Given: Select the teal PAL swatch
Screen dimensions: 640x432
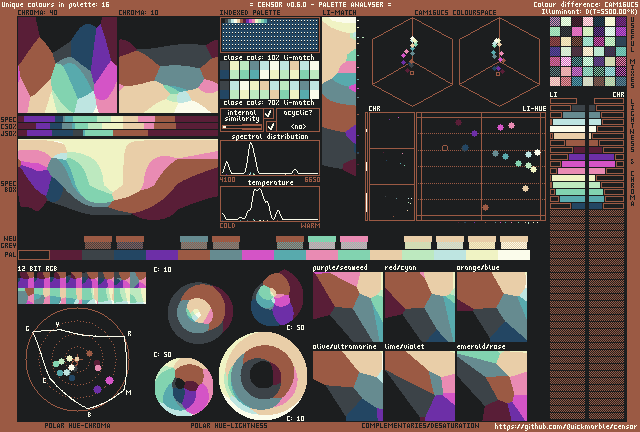Looking at the screenshot, I should pyautogui.click(x=290, y=255).
